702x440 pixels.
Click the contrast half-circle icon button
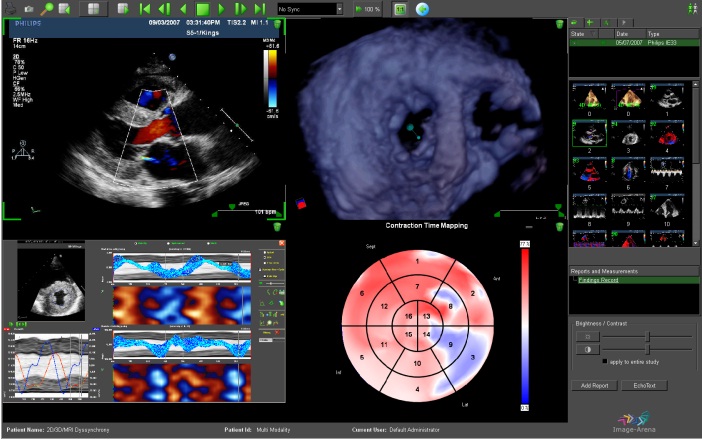click(x=588, y=350)
